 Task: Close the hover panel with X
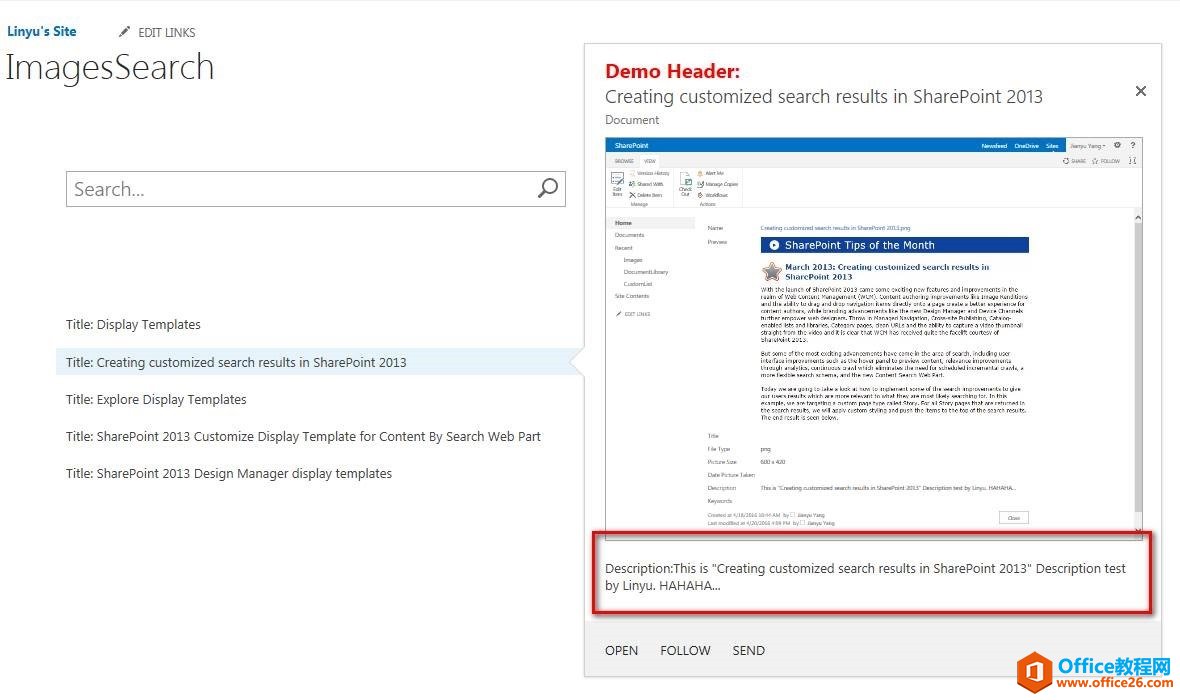[1140, 91]
